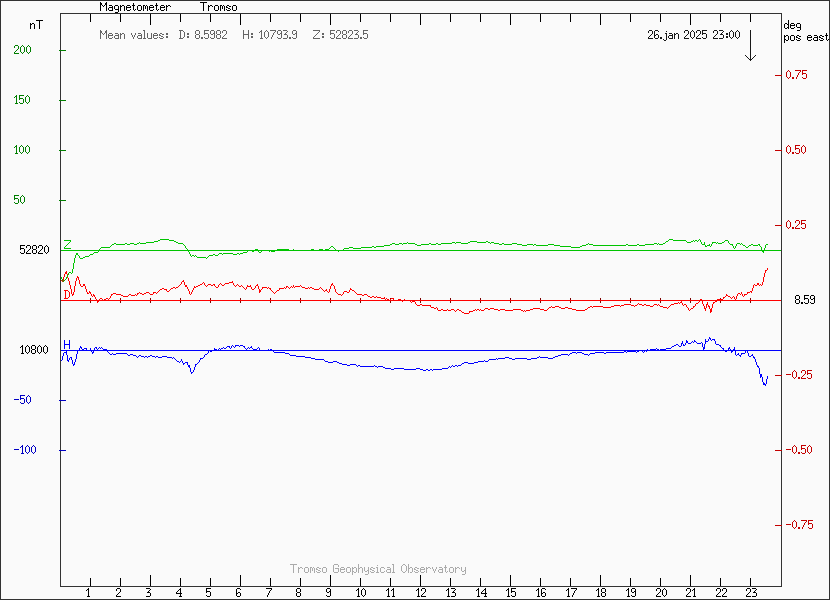The height and width of the screenshot is (600, 830).
Task: Click the red 8.59 declination baseline label
Action: 805,300
